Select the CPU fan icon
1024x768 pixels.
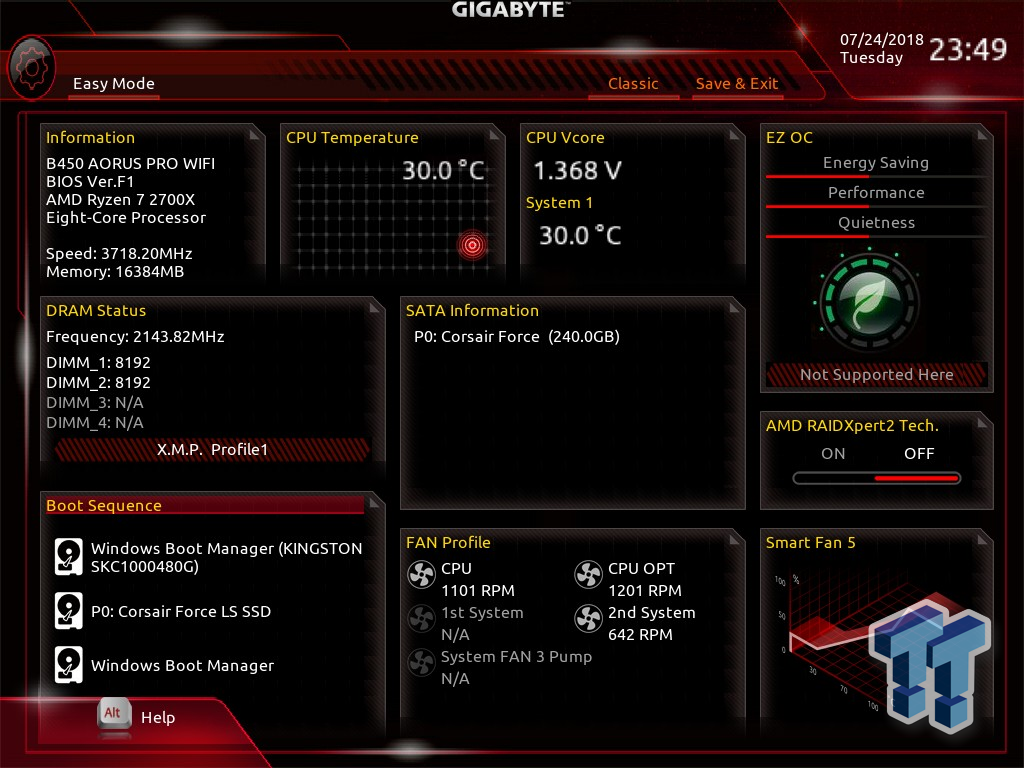[421, 575]
